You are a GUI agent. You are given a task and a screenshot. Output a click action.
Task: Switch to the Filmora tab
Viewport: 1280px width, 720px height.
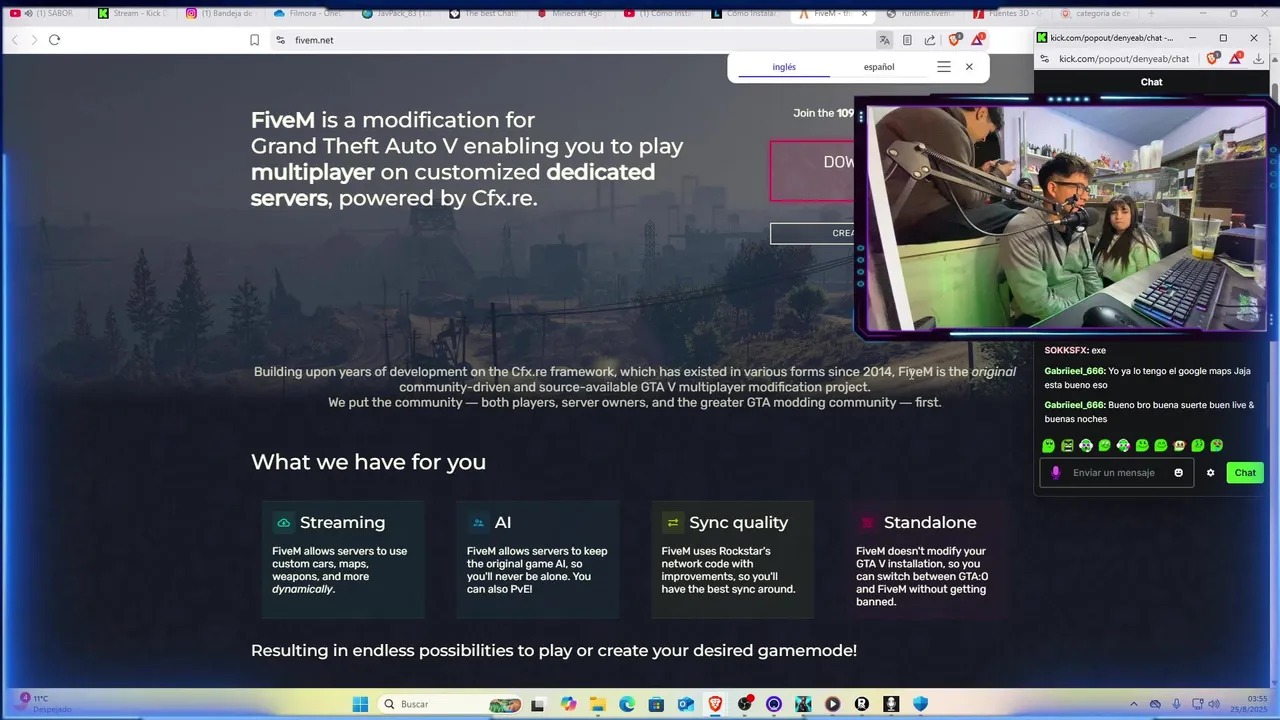307,14
